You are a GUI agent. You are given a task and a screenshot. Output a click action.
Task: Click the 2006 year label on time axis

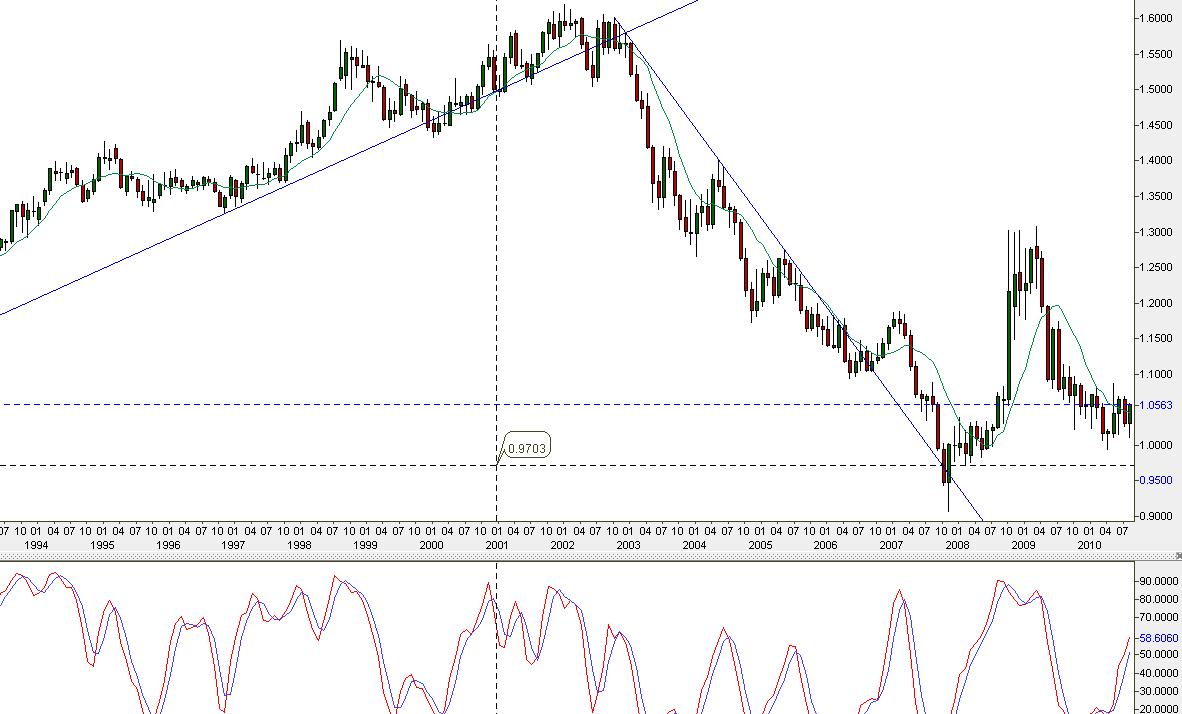[825, 544]
